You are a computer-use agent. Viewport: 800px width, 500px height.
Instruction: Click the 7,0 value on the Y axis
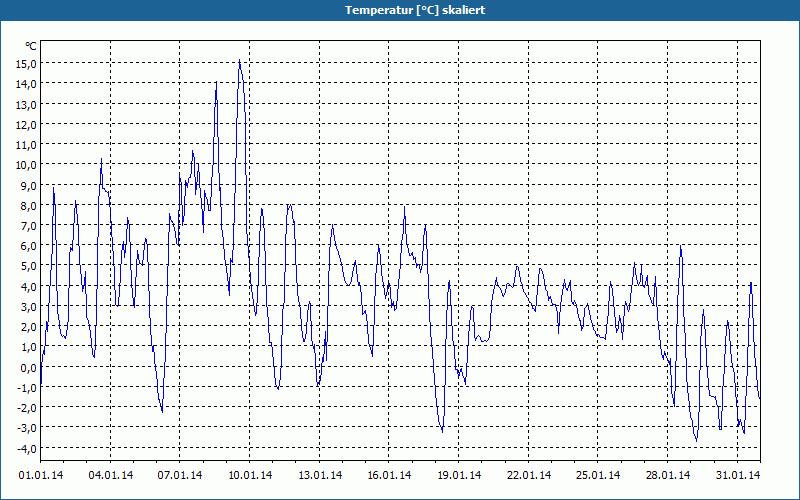pos(29,226)
